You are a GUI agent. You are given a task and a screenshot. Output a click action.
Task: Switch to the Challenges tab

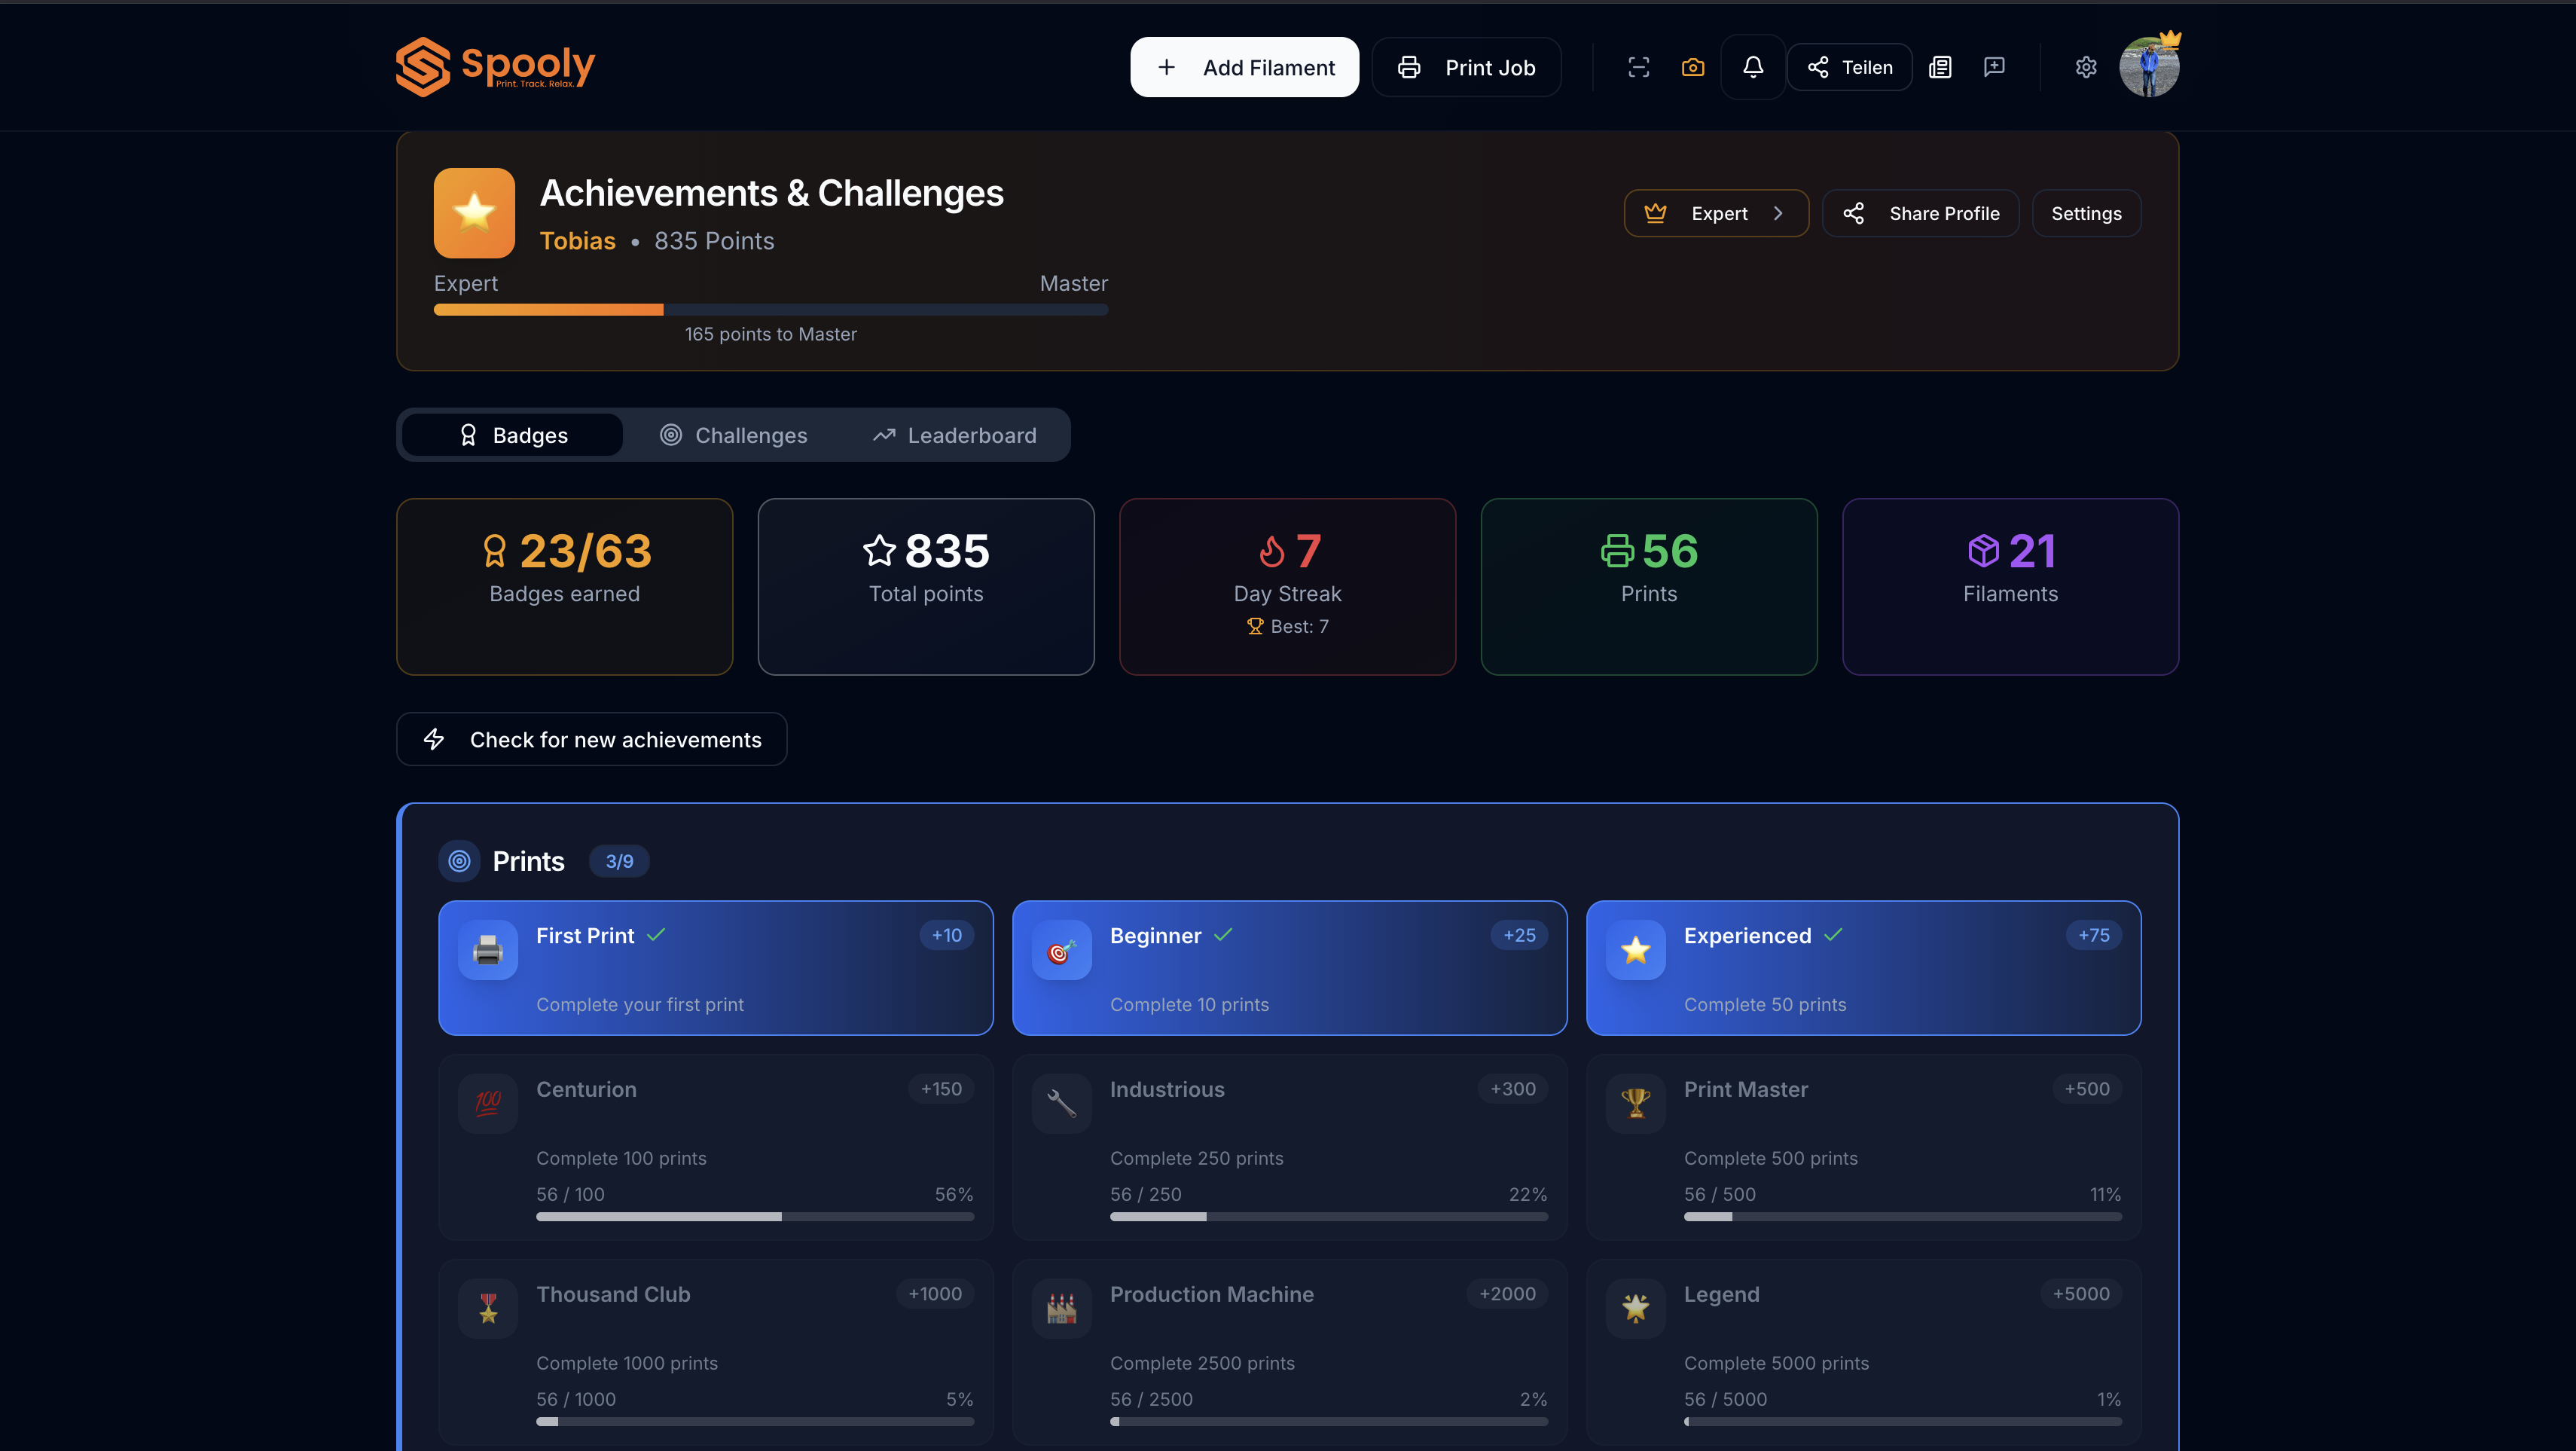click(x=733, y=435)
